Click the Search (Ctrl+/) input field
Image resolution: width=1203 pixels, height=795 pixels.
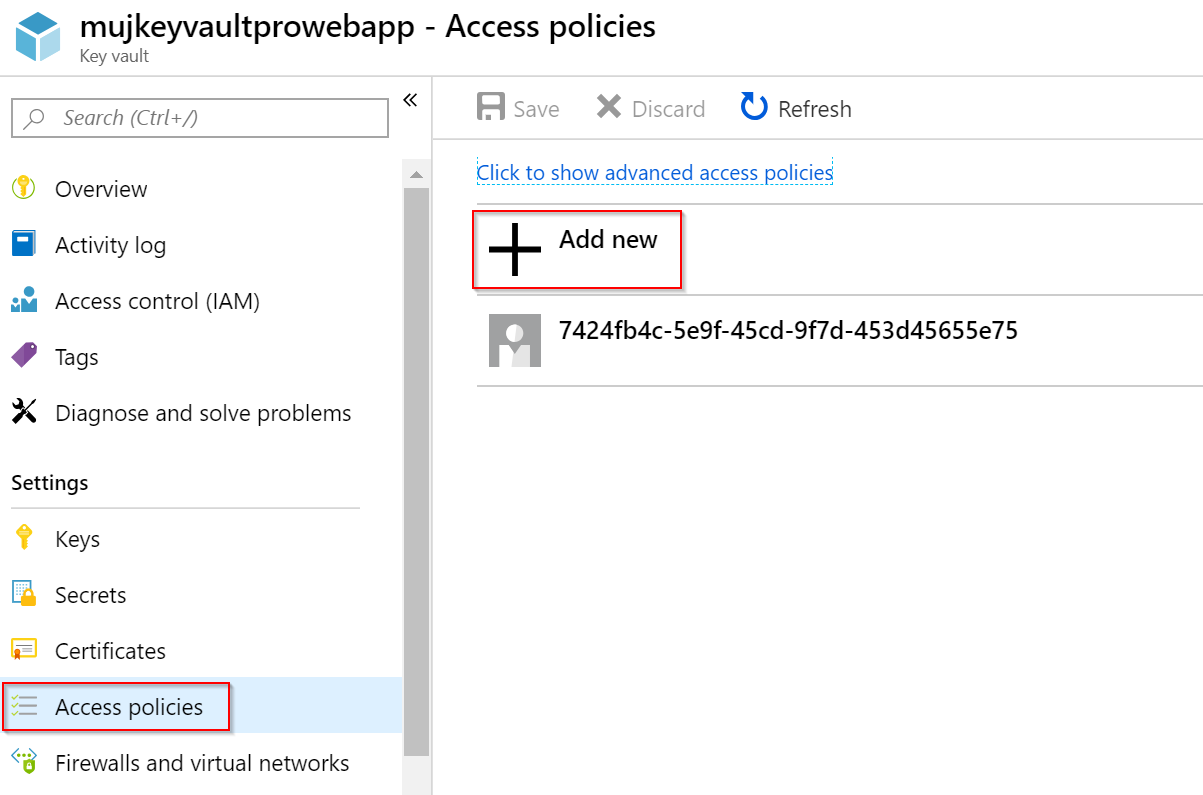200,118
